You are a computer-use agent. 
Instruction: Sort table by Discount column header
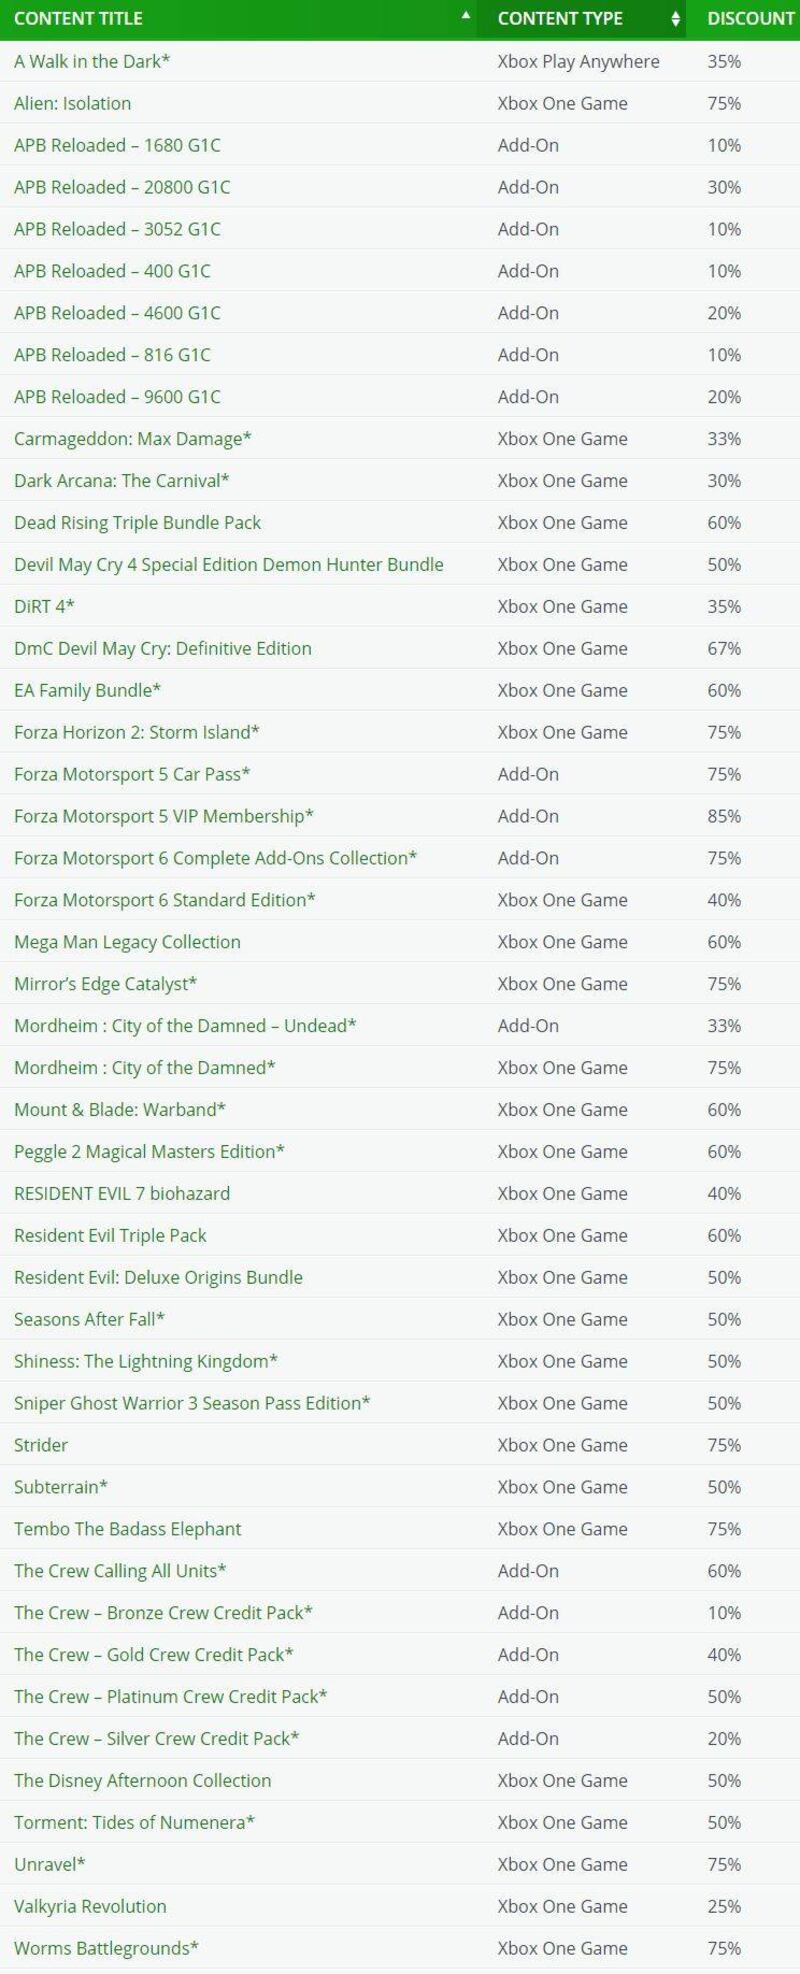[x=750, y=19]
